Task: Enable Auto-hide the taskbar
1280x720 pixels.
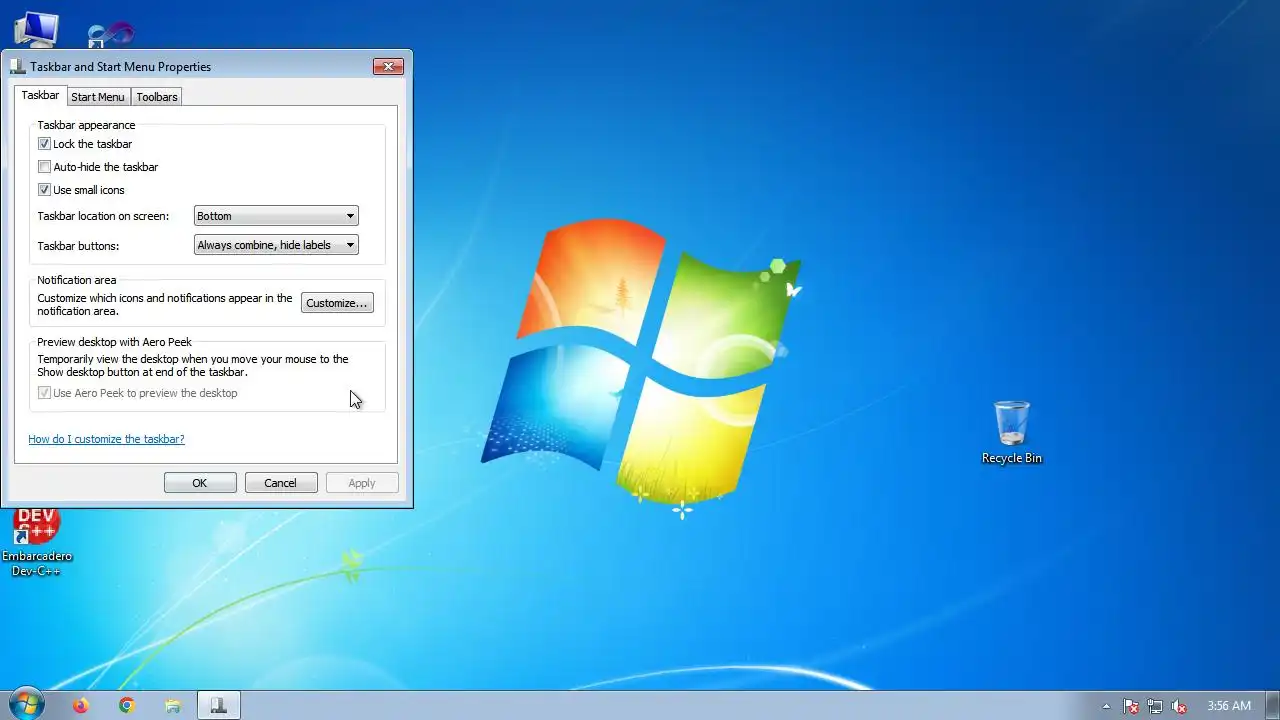Action: (x=44, y=167)
